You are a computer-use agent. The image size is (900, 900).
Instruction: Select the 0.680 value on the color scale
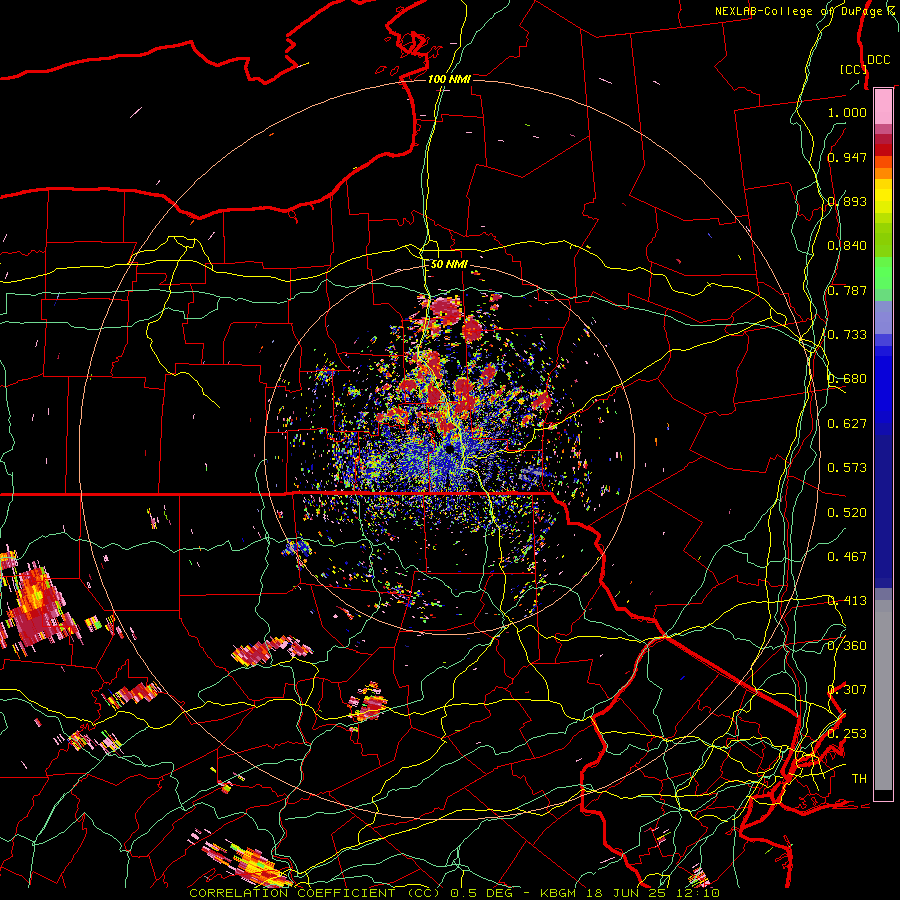click(847, 379)
